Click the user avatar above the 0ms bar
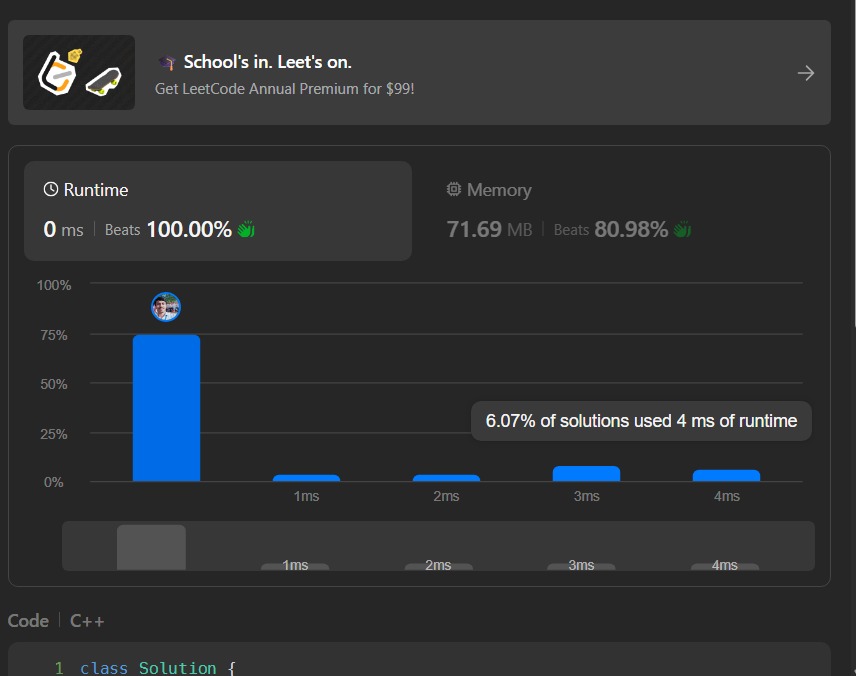This screenshot has height=676, width=856. (x=166, y=307)
